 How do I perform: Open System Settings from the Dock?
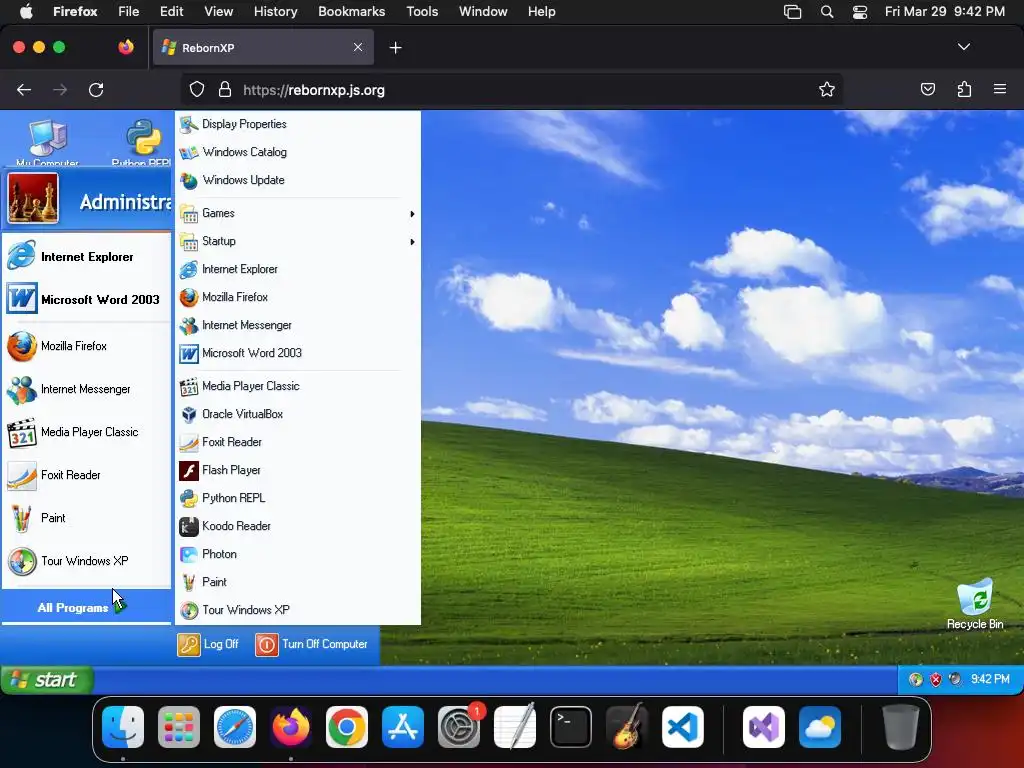point(459,727)
